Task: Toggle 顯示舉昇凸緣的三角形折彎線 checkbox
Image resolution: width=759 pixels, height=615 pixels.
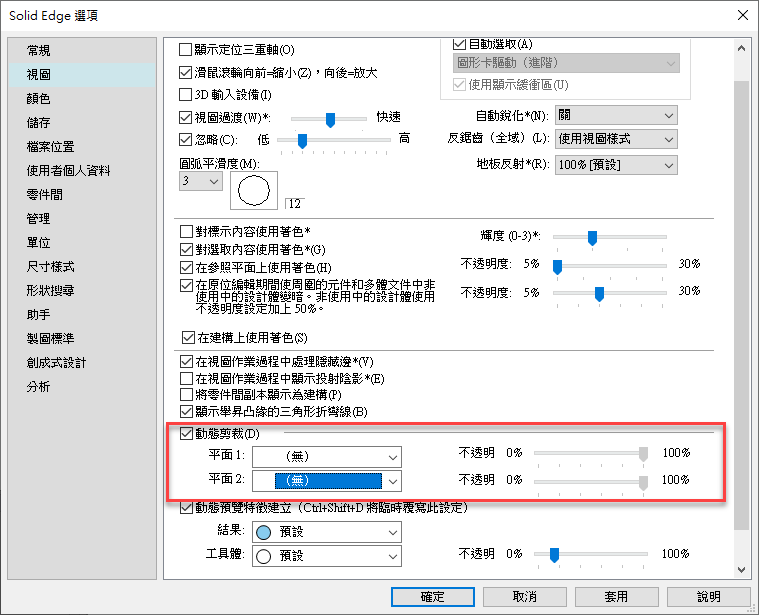Action: 186,411
